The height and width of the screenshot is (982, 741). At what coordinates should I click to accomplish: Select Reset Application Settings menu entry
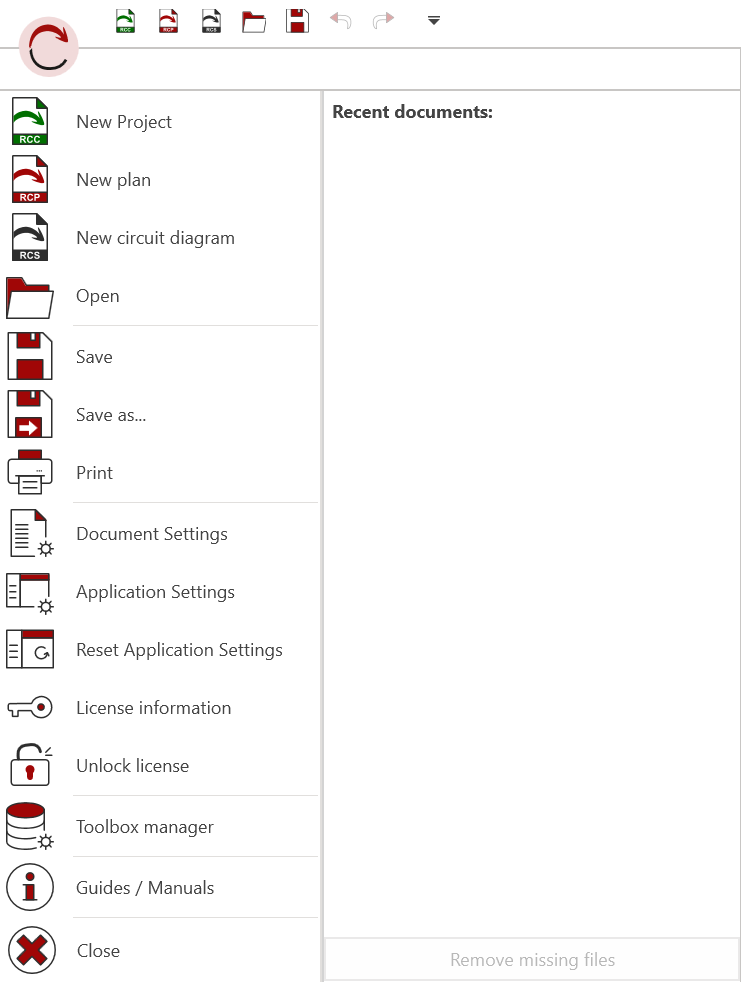point(179,649)
